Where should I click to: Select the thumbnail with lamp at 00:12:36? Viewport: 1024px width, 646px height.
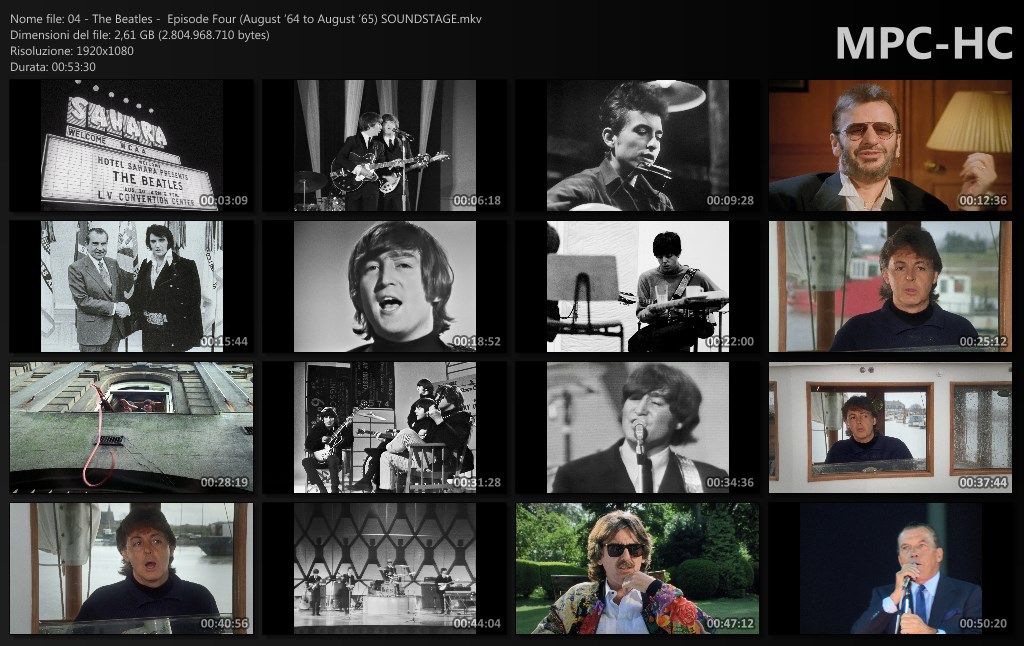pyautogui.click(x=890, y=145)
